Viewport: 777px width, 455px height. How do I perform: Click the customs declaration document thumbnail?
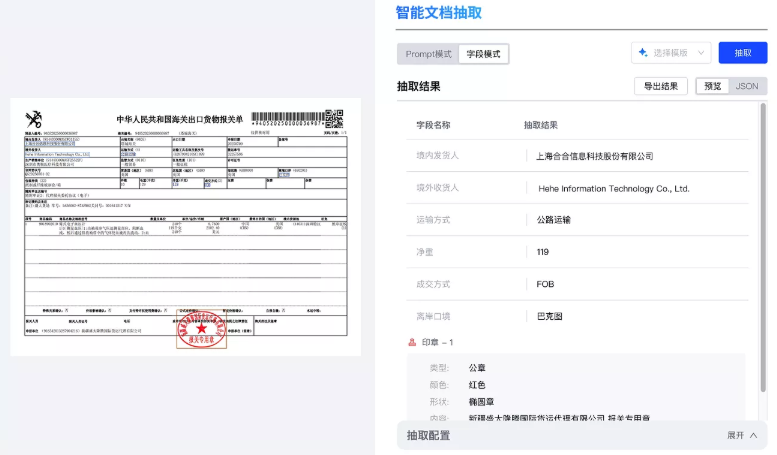[x=186, y=227]
